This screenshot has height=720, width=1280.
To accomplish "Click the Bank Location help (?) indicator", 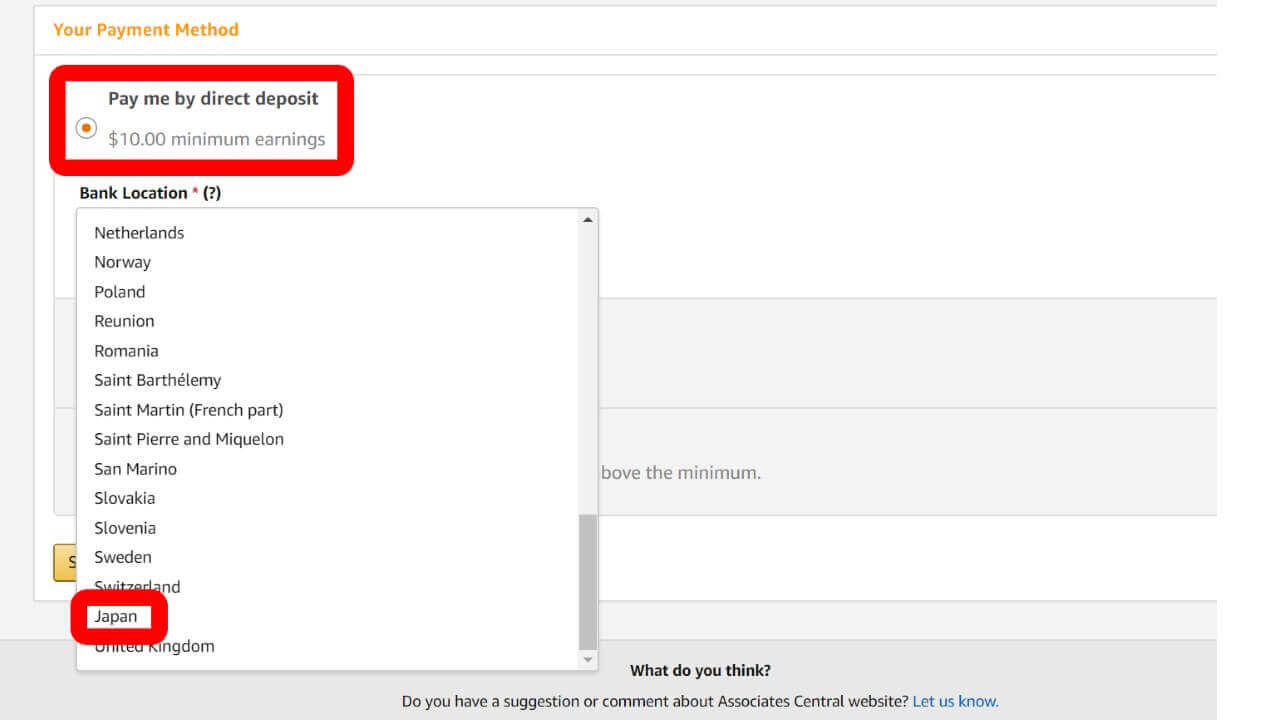I will click(212, 193).
